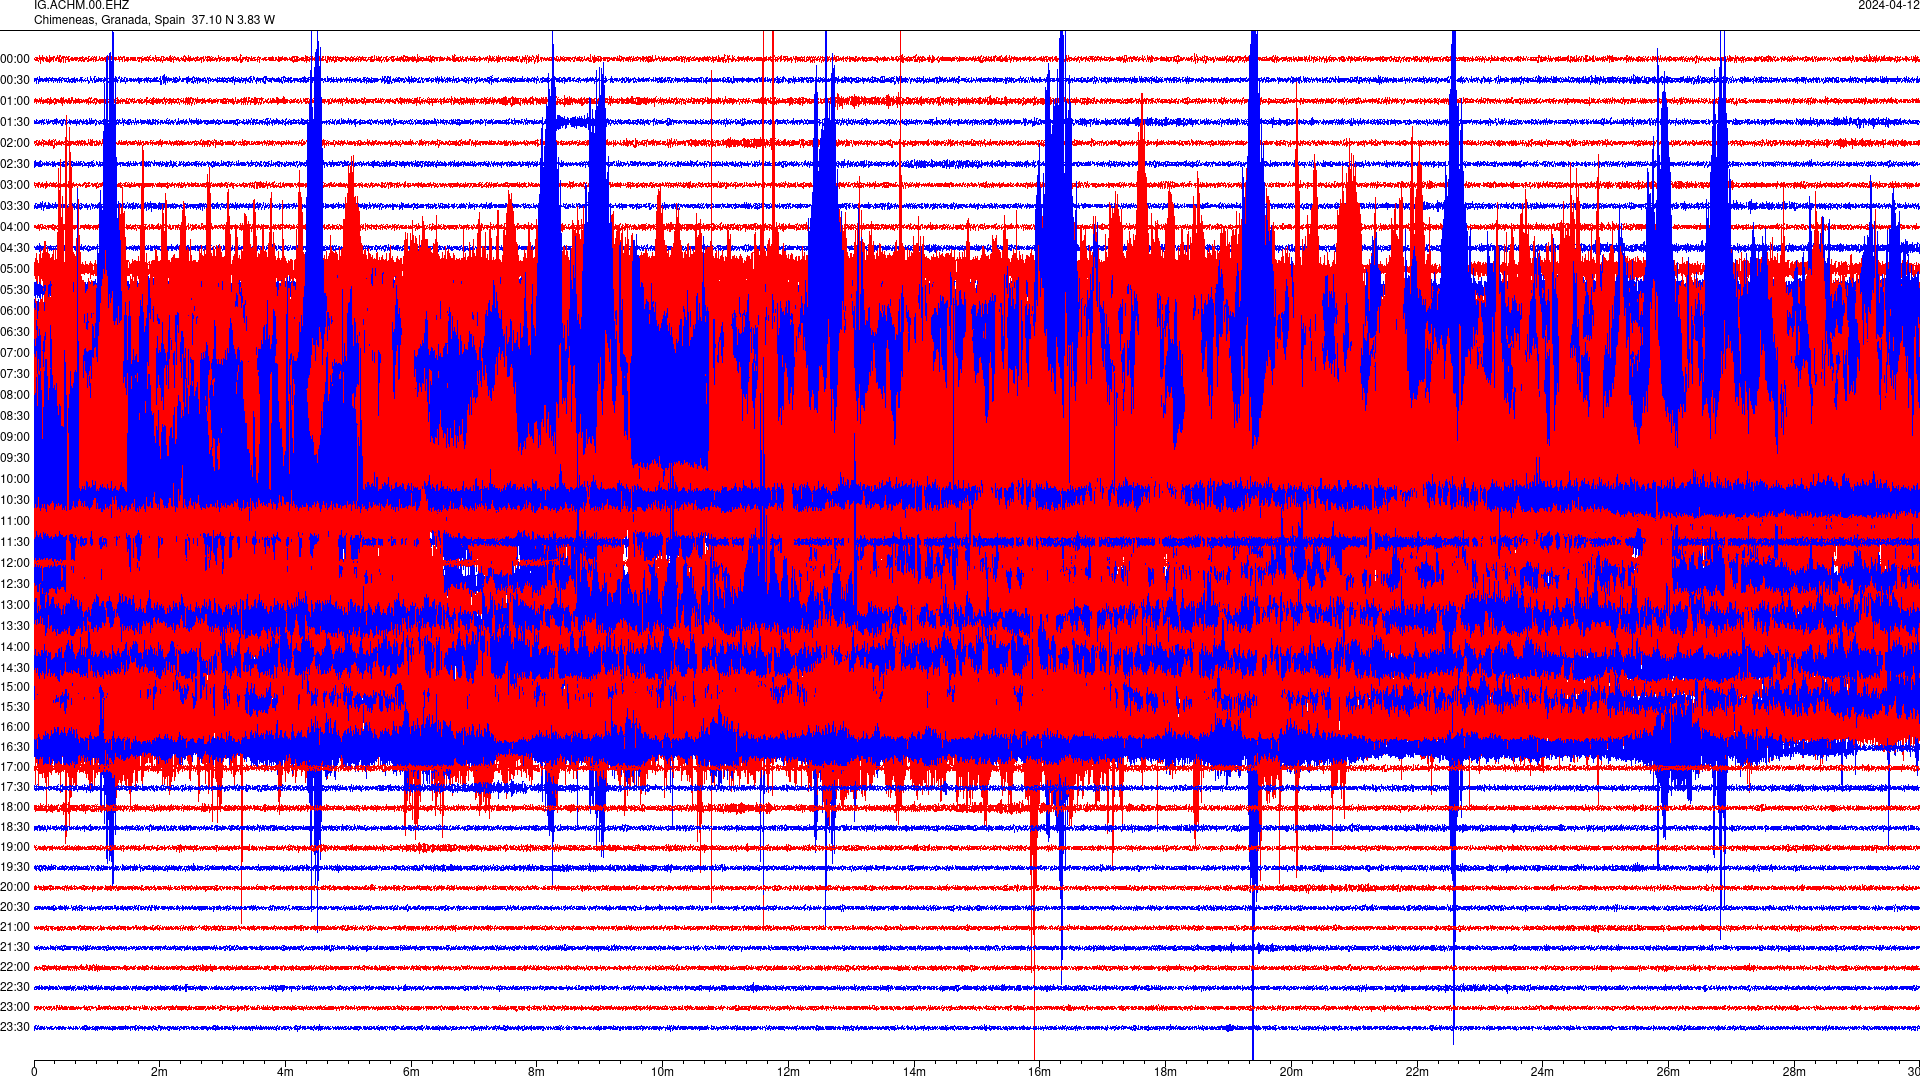Click the 4m tick on the time axis
The height and width of the screenshot is (1080, 1920).
[x=285, y=1072]
